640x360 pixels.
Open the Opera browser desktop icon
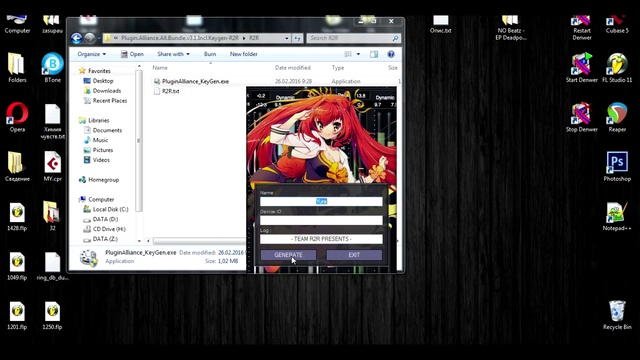pos(17,117)
